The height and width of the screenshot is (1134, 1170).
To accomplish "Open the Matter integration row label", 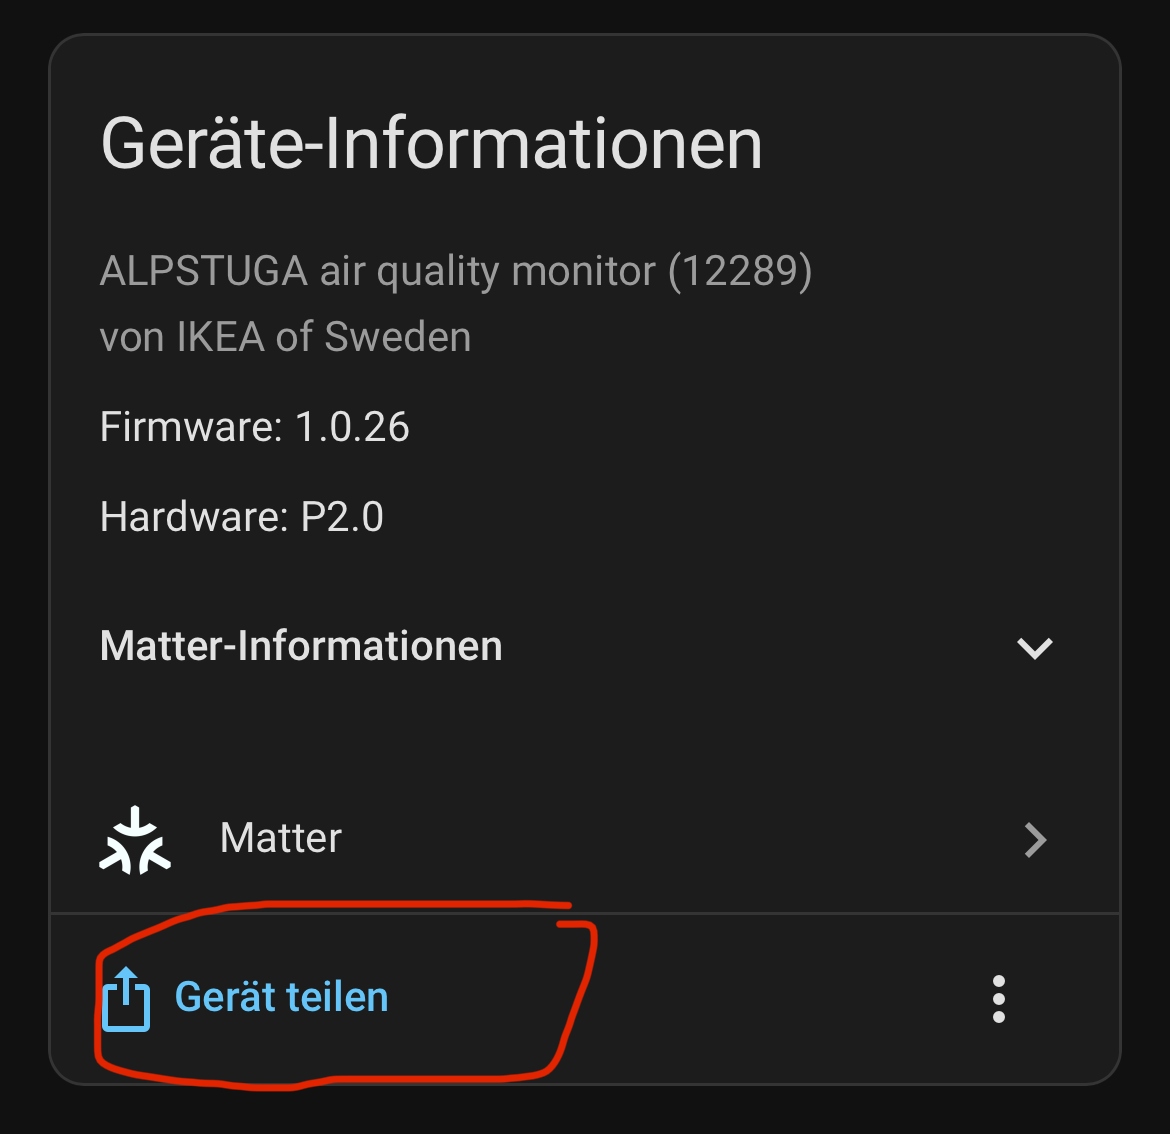I will coord(281,839).
